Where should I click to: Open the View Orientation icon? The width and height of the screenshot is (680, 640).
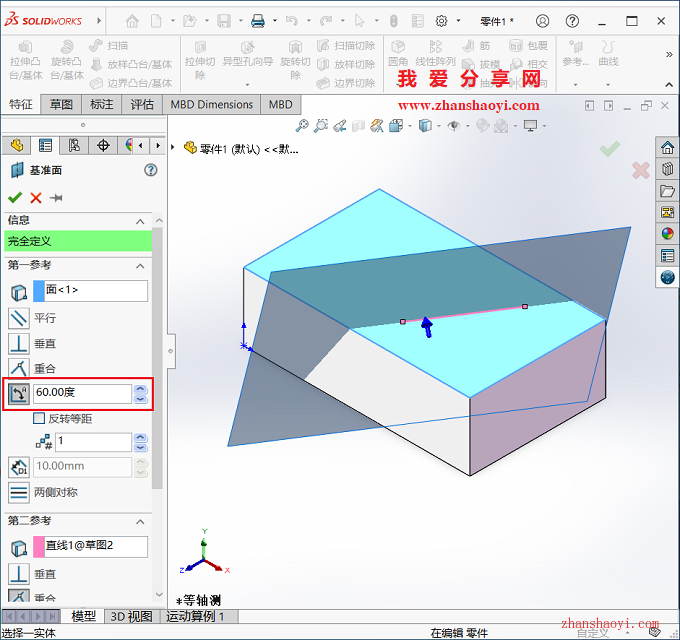(396, 126)
